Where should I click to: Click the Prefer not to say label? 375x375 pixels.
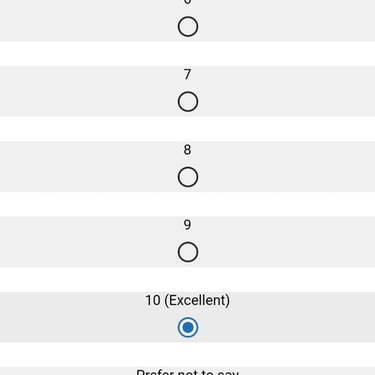pyautogui.click(x=187, y=372)
